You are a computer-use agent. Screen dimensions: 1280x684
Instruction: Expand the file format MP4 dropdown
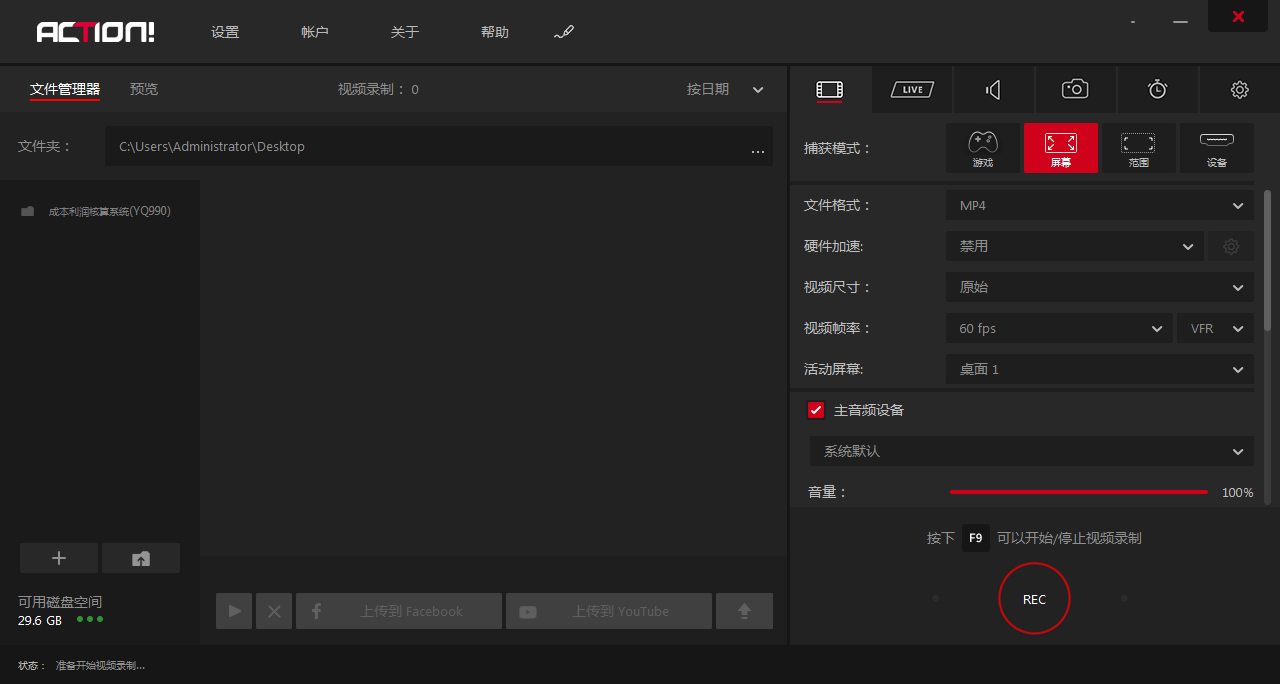pos(1099,205)
